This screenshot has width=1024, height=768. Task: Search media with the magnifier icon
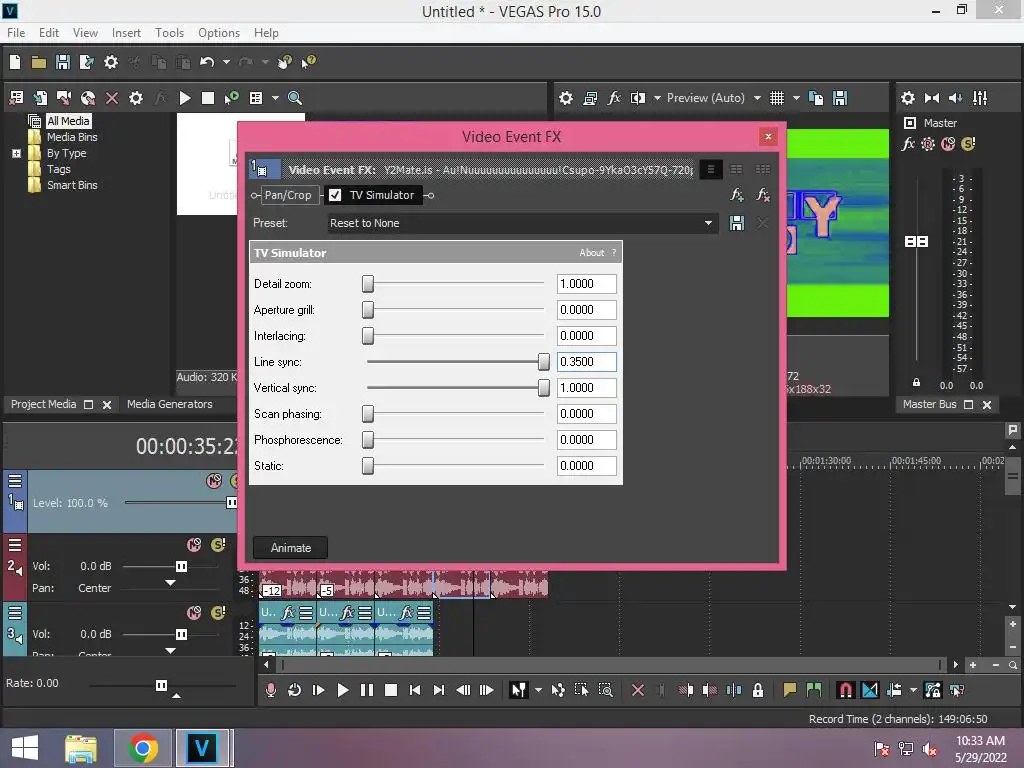click(x=295, y=98)
